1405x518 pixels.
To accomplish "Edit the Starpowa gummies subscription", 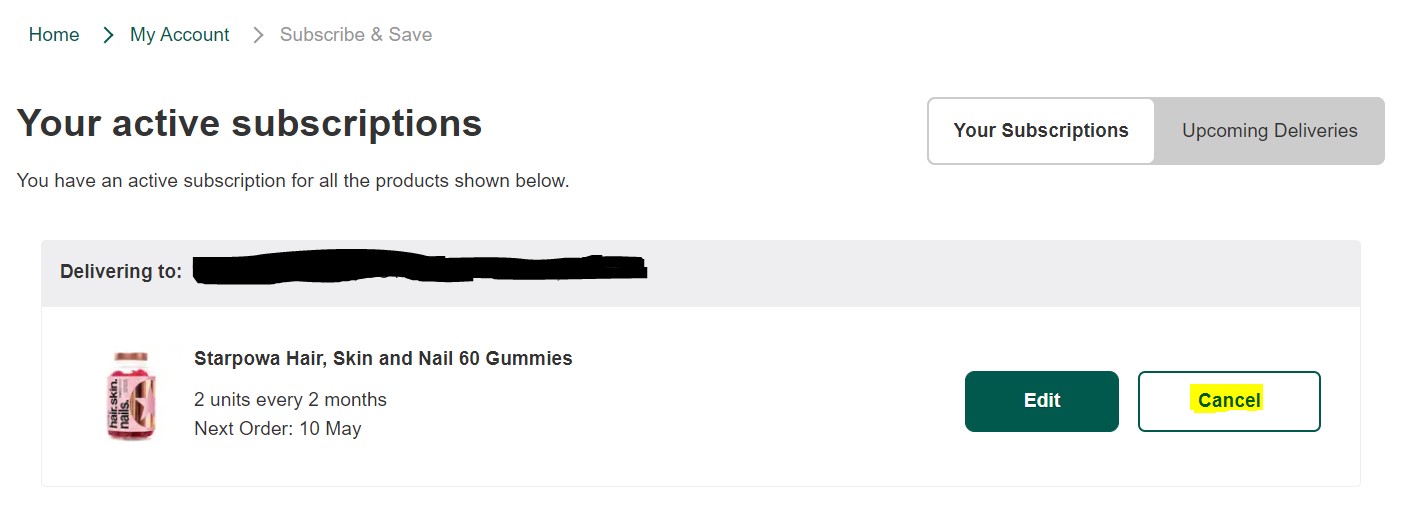I will [1042, 401].
